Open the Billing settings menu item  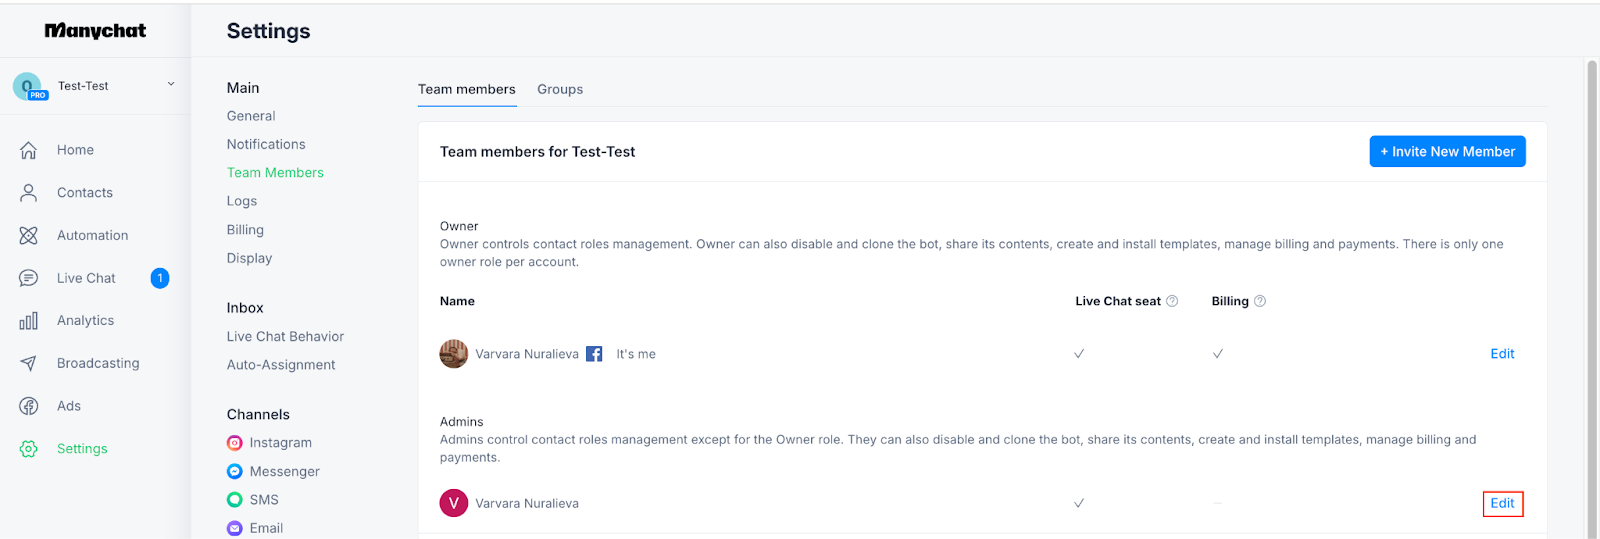click(245, 230)
